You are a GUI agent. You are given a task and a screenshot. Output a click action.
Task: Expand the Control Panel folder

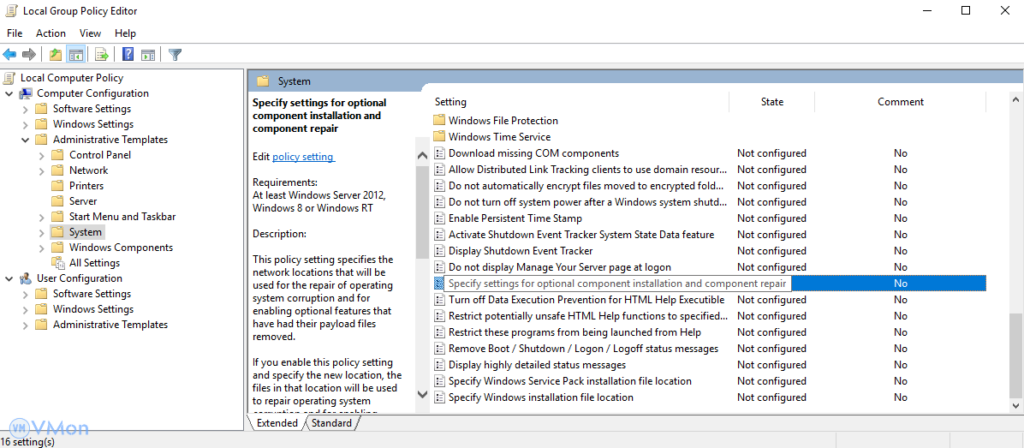pos(41,155)
